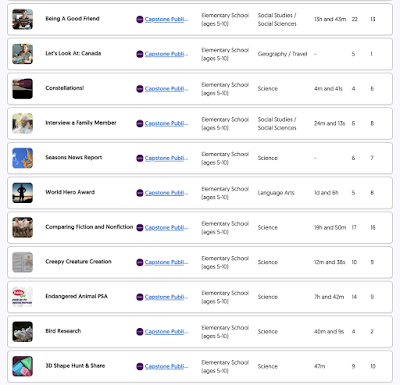The width and height of the screenshot is (400, 385).
Task: Follow the Capstone Publi... link for Let's Look At: Canada
Action: pyautogui.click(x=166, y=54)
